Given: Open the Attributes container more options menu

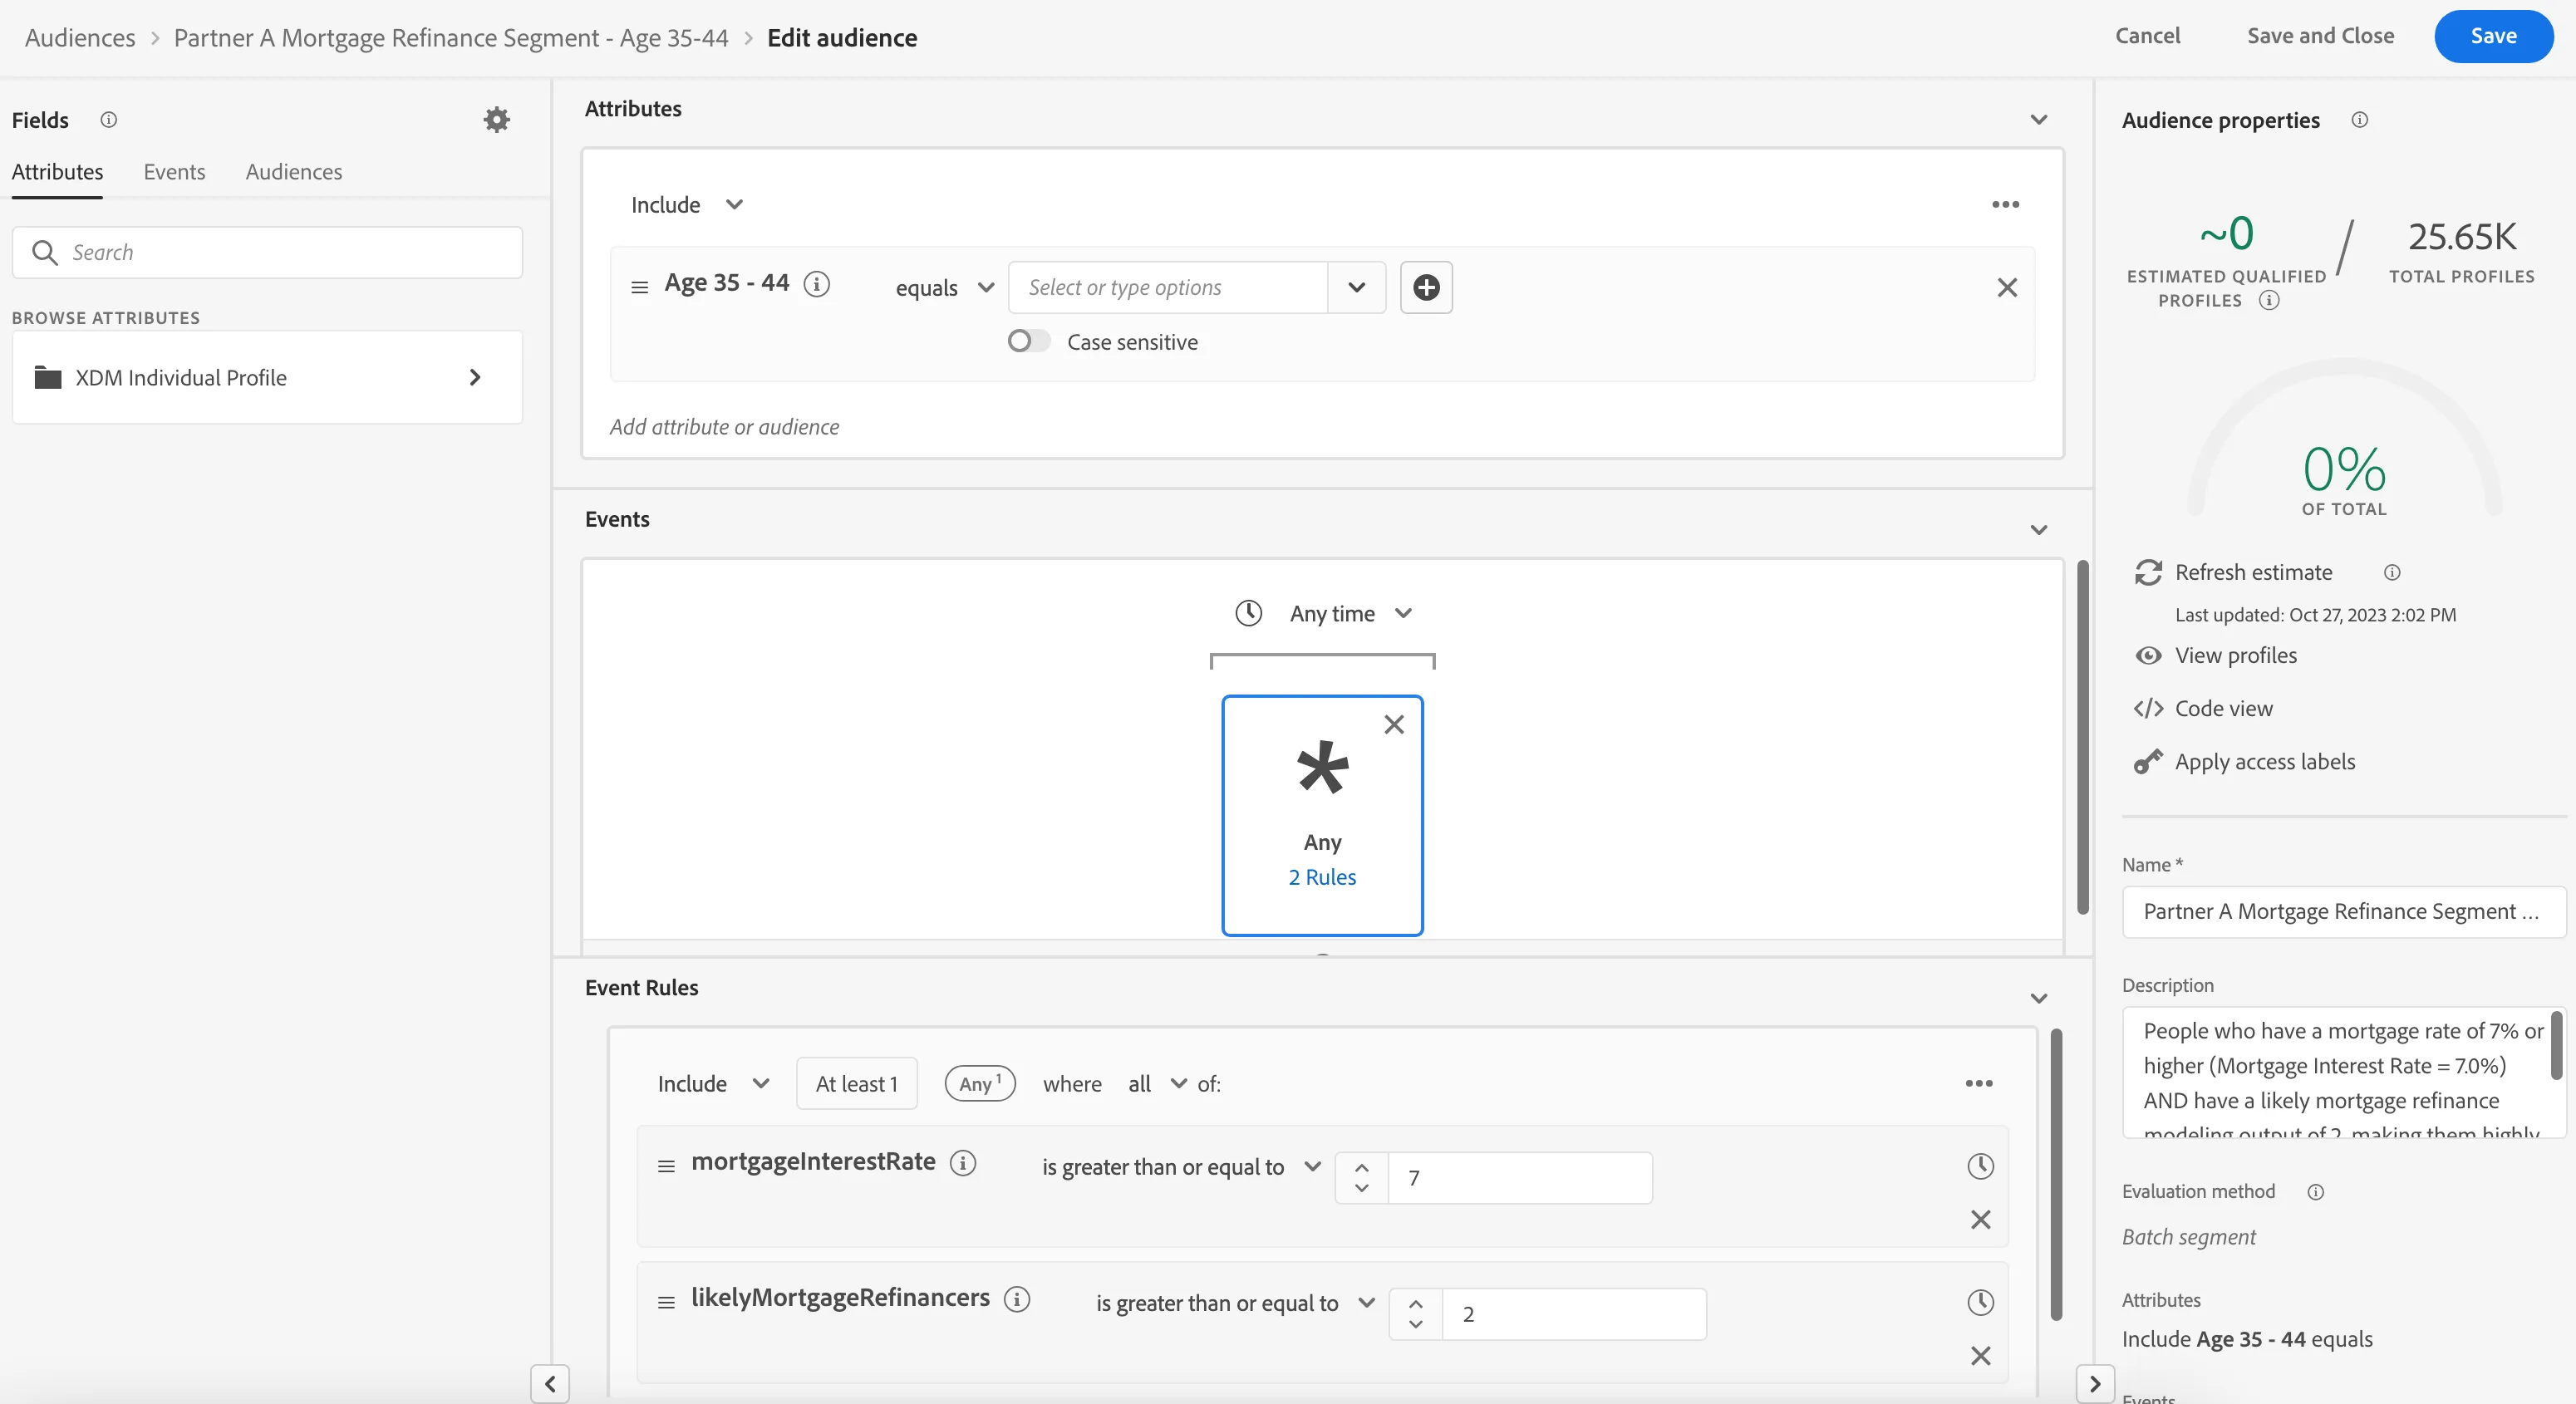Looking at the screenshot, I should coord(2005,205).
